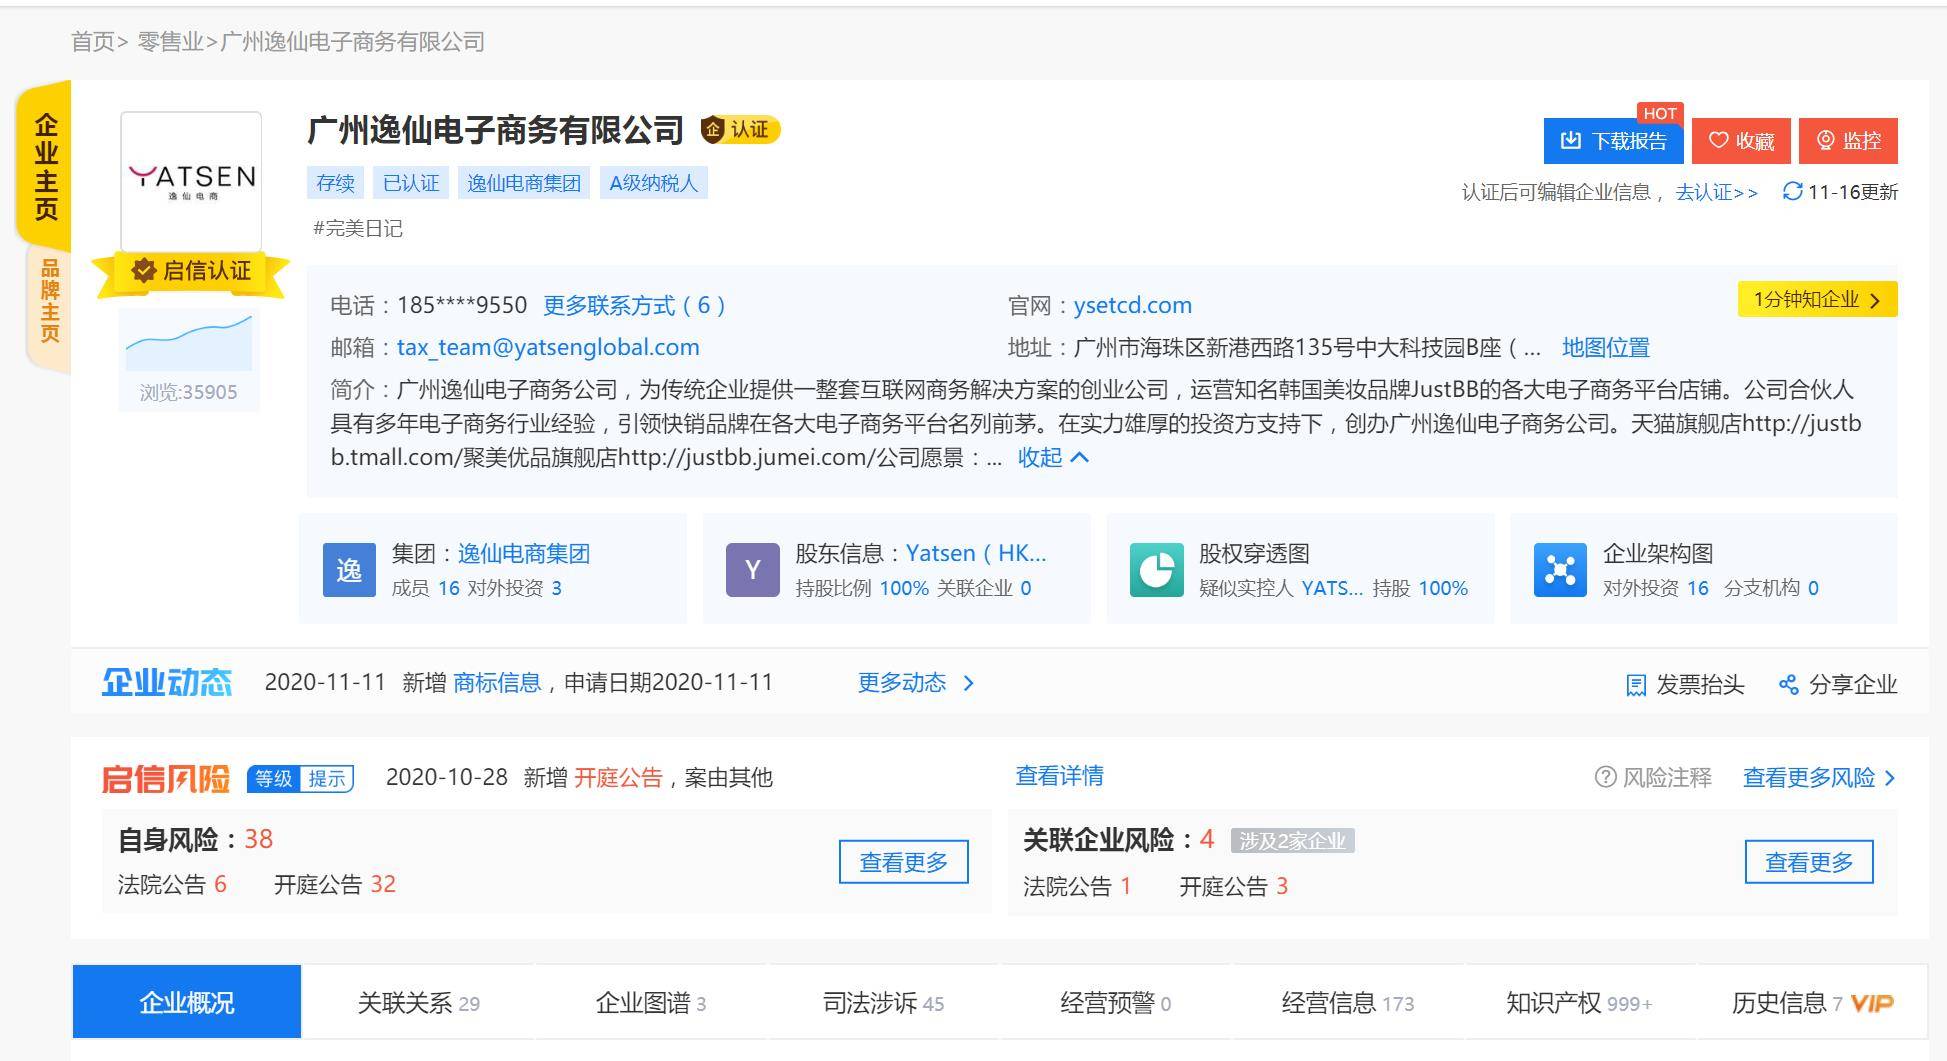Click 查看更多 under 关联企业风险

[x=1809, y=862]
